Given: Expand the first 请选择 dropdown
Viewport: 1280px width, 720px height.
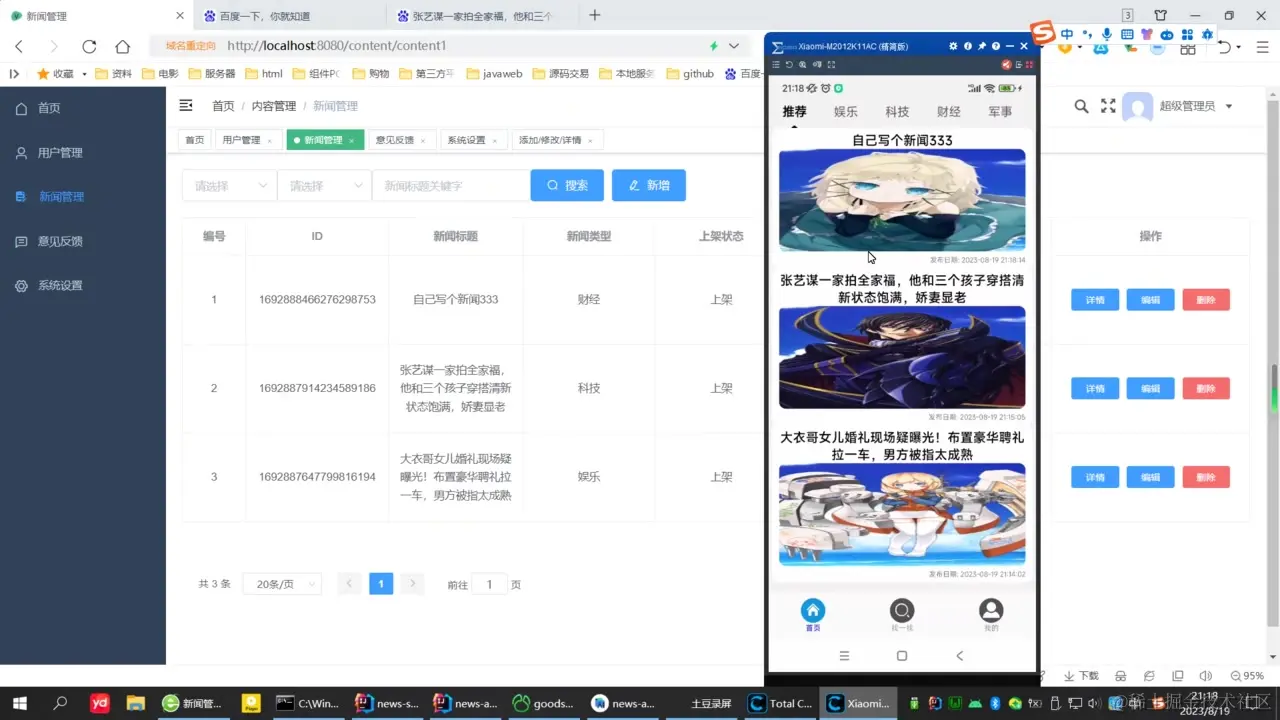Looking at the screenshot, I should coord(229,185).
